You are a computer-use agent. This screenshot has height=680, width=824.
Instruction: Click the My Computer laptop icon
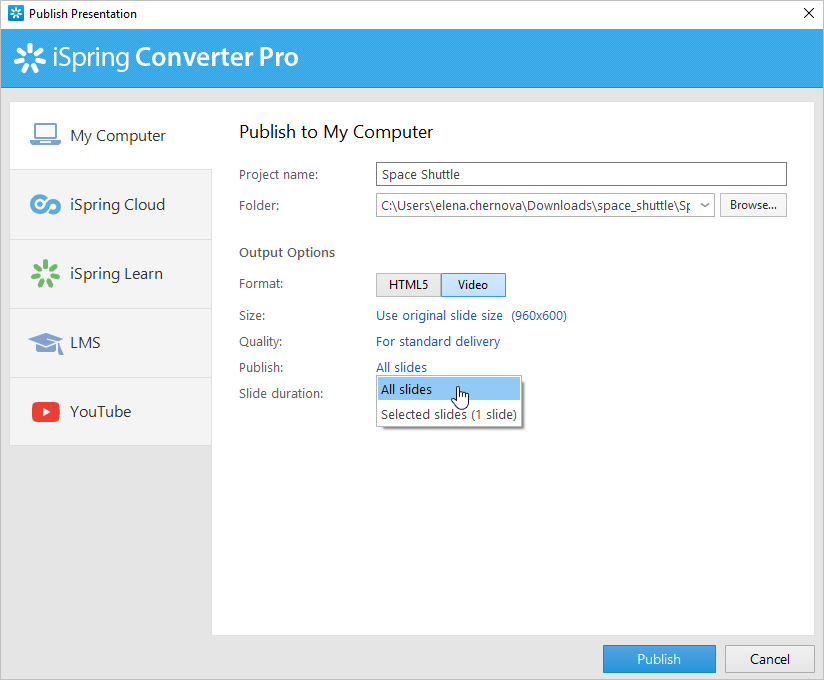click(45, 135)
